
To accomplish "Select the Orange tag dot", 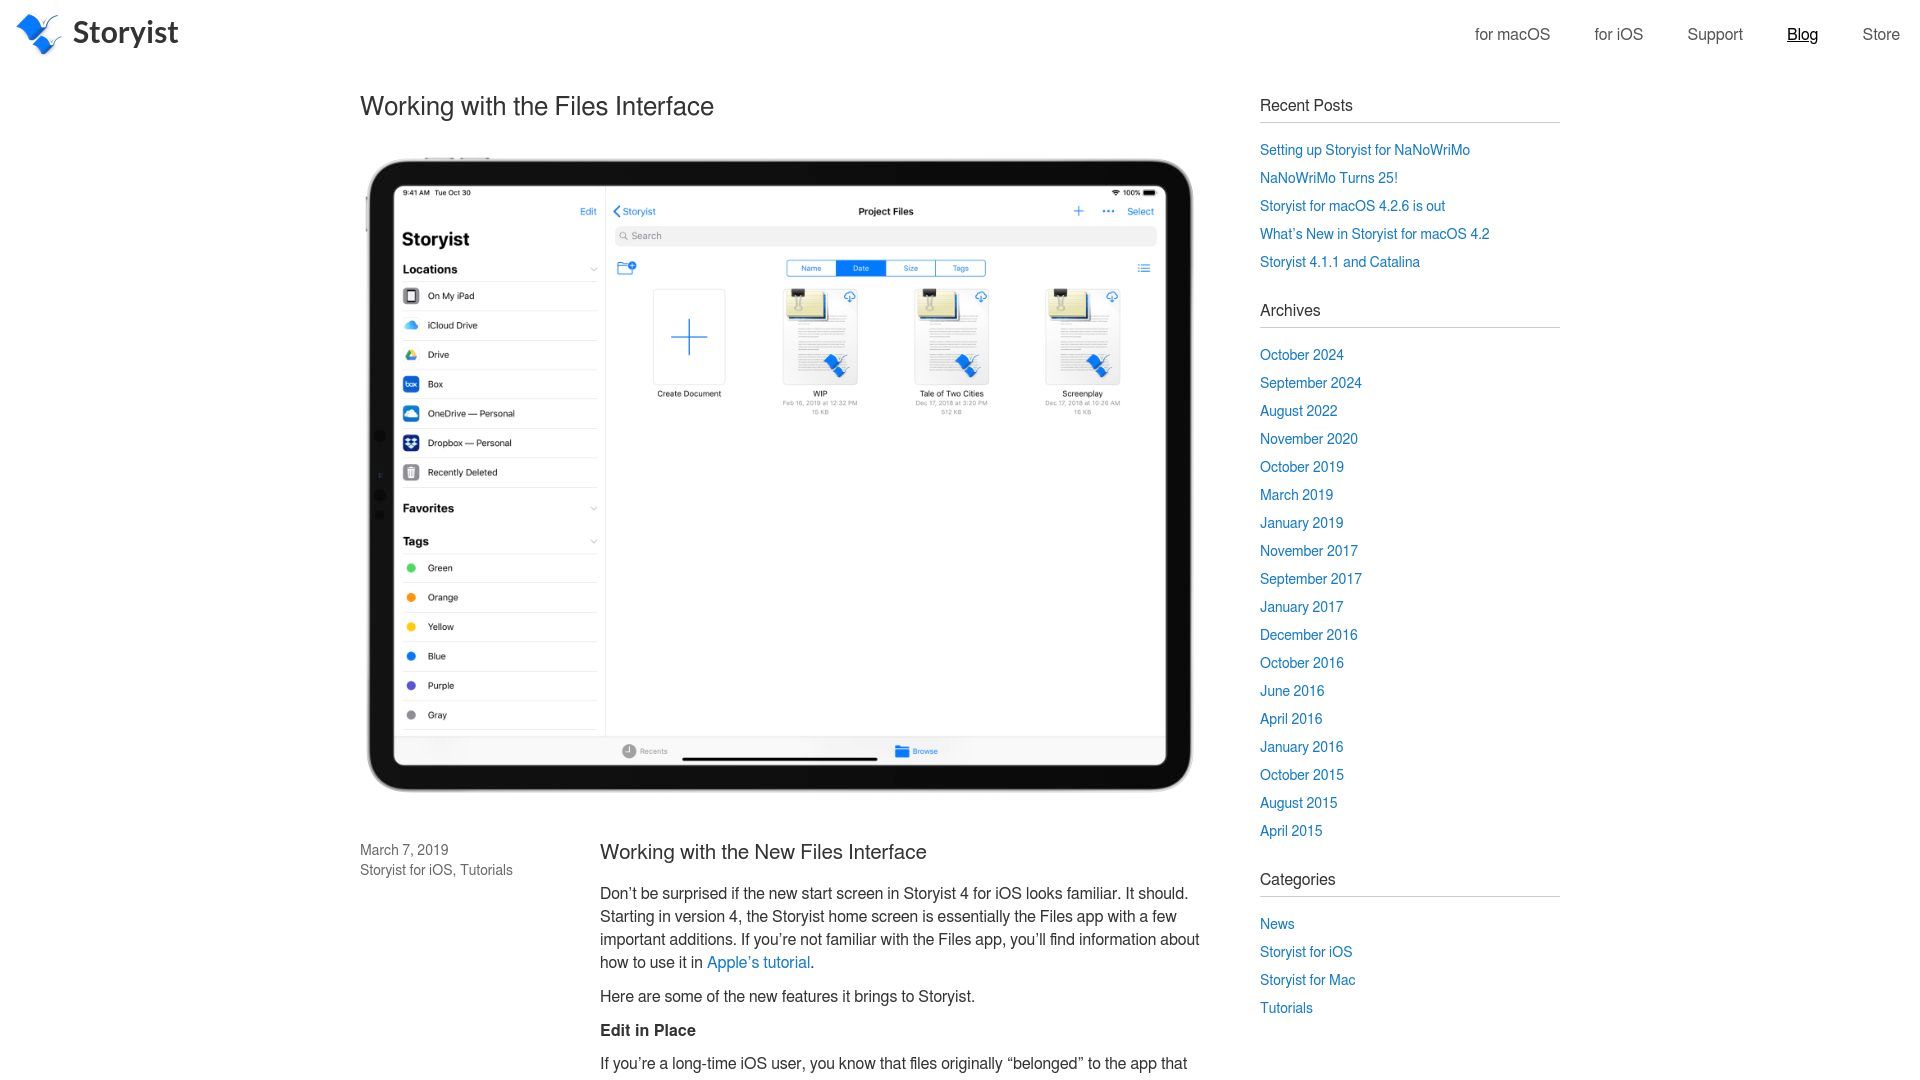I will pos(411,597).
